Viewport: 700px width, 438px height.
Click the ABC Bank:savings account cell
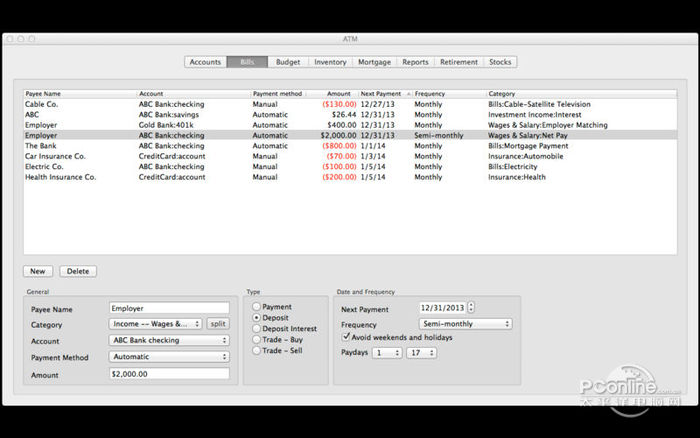(x=169, y=115)
